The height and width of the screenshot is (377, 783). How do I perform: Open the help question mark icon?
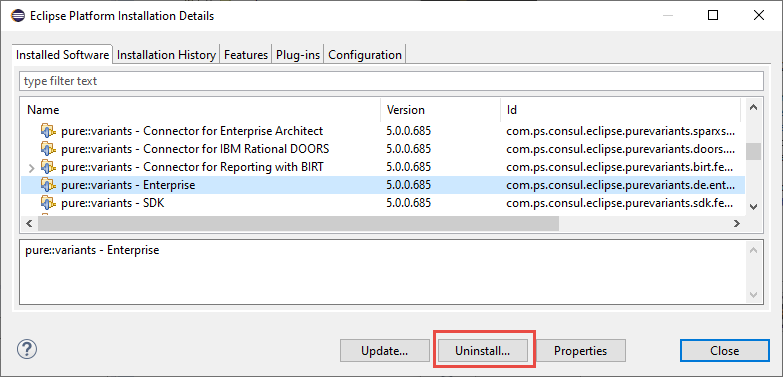point(27,349)
